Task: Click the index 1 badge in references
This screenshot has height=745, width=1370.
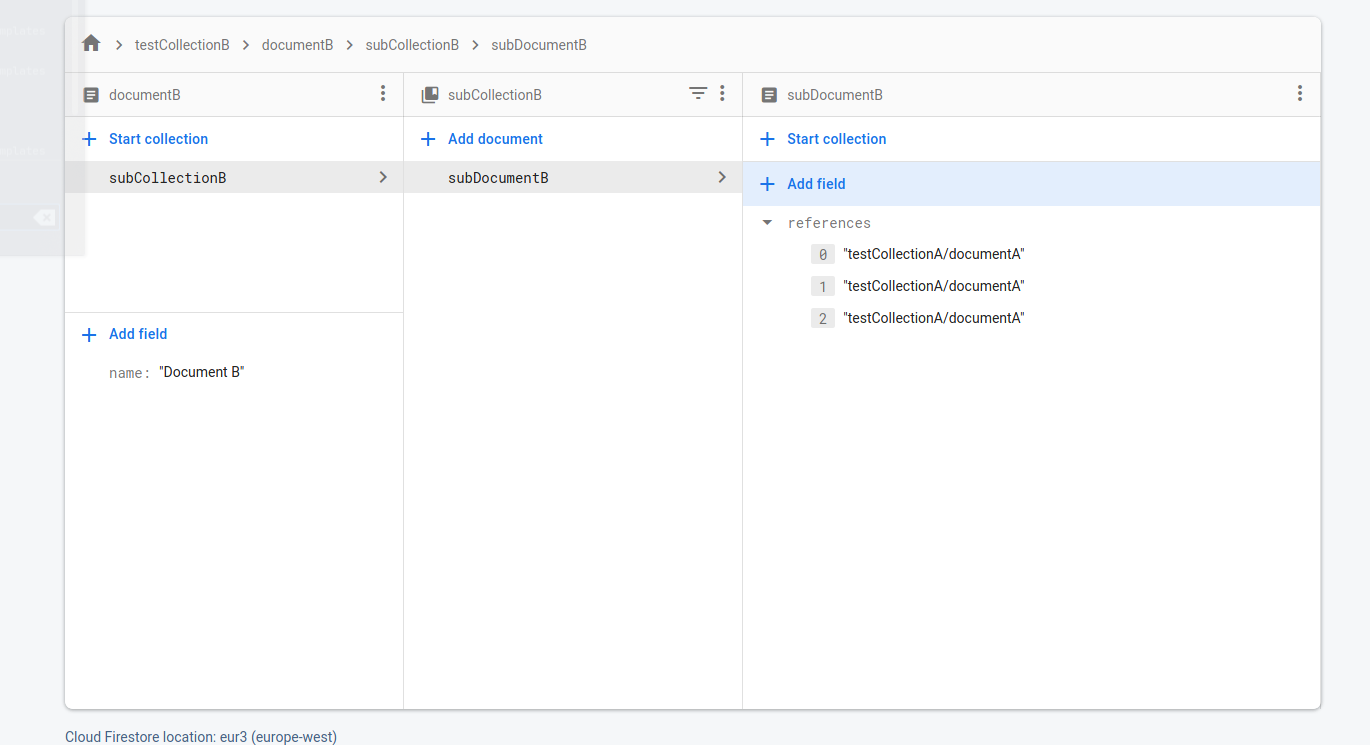Action: [823, 287]
